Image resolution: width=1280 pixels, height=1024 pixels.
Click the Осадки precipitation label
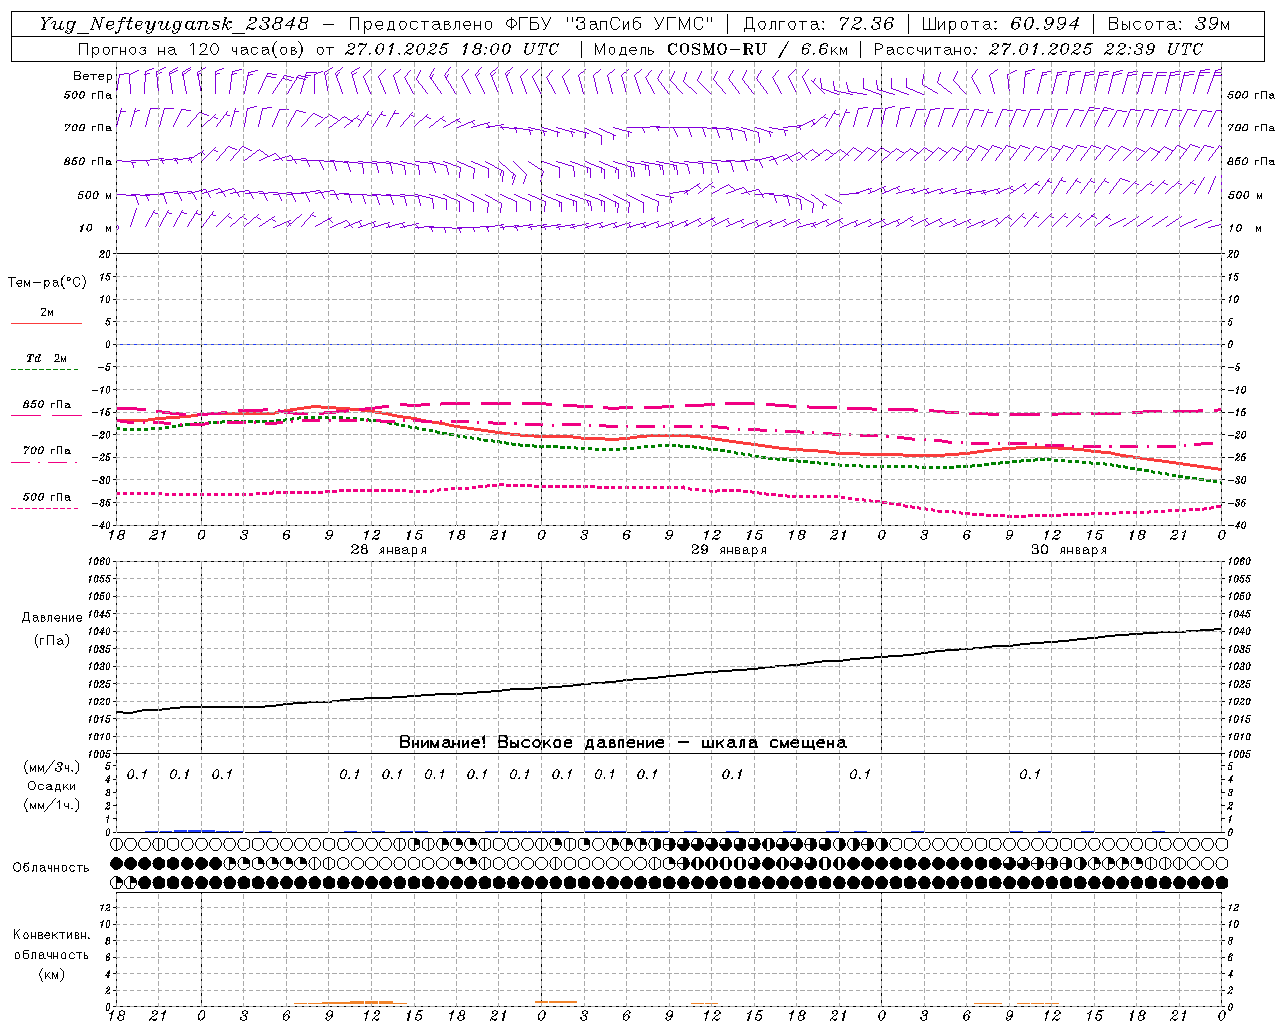pos(52,786)
